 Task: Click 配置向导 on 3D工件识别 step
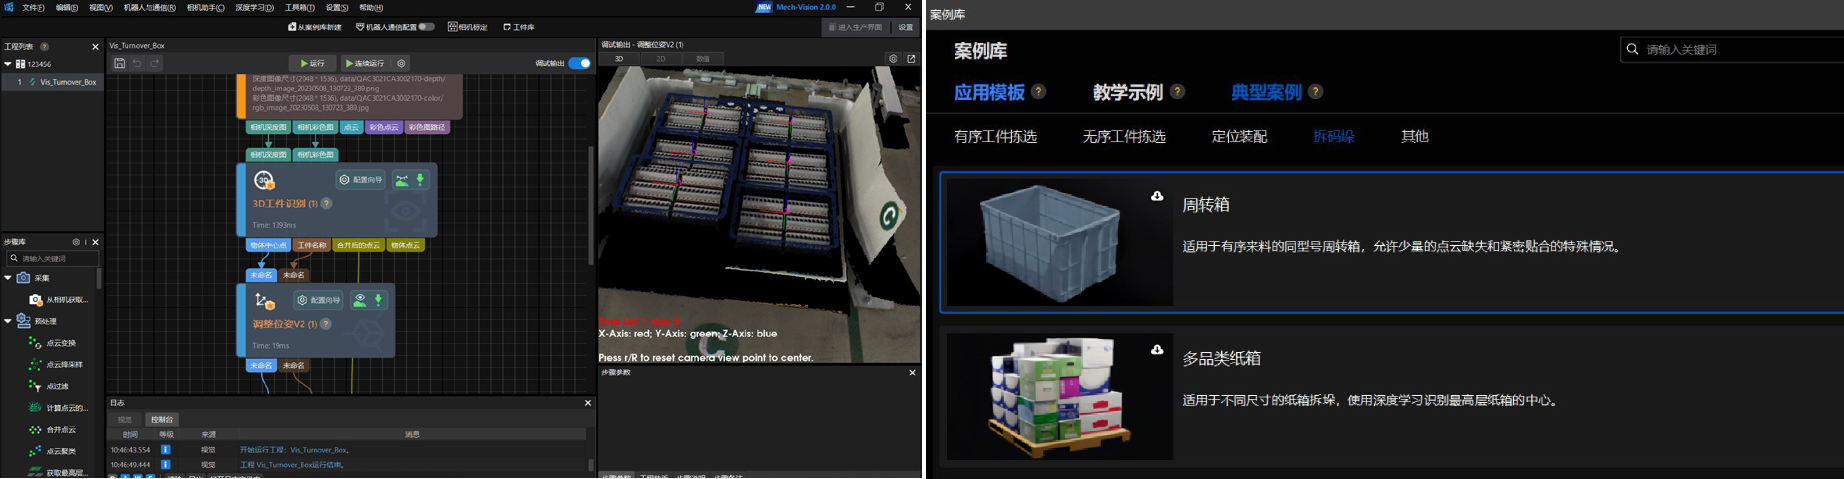[361, 180]
